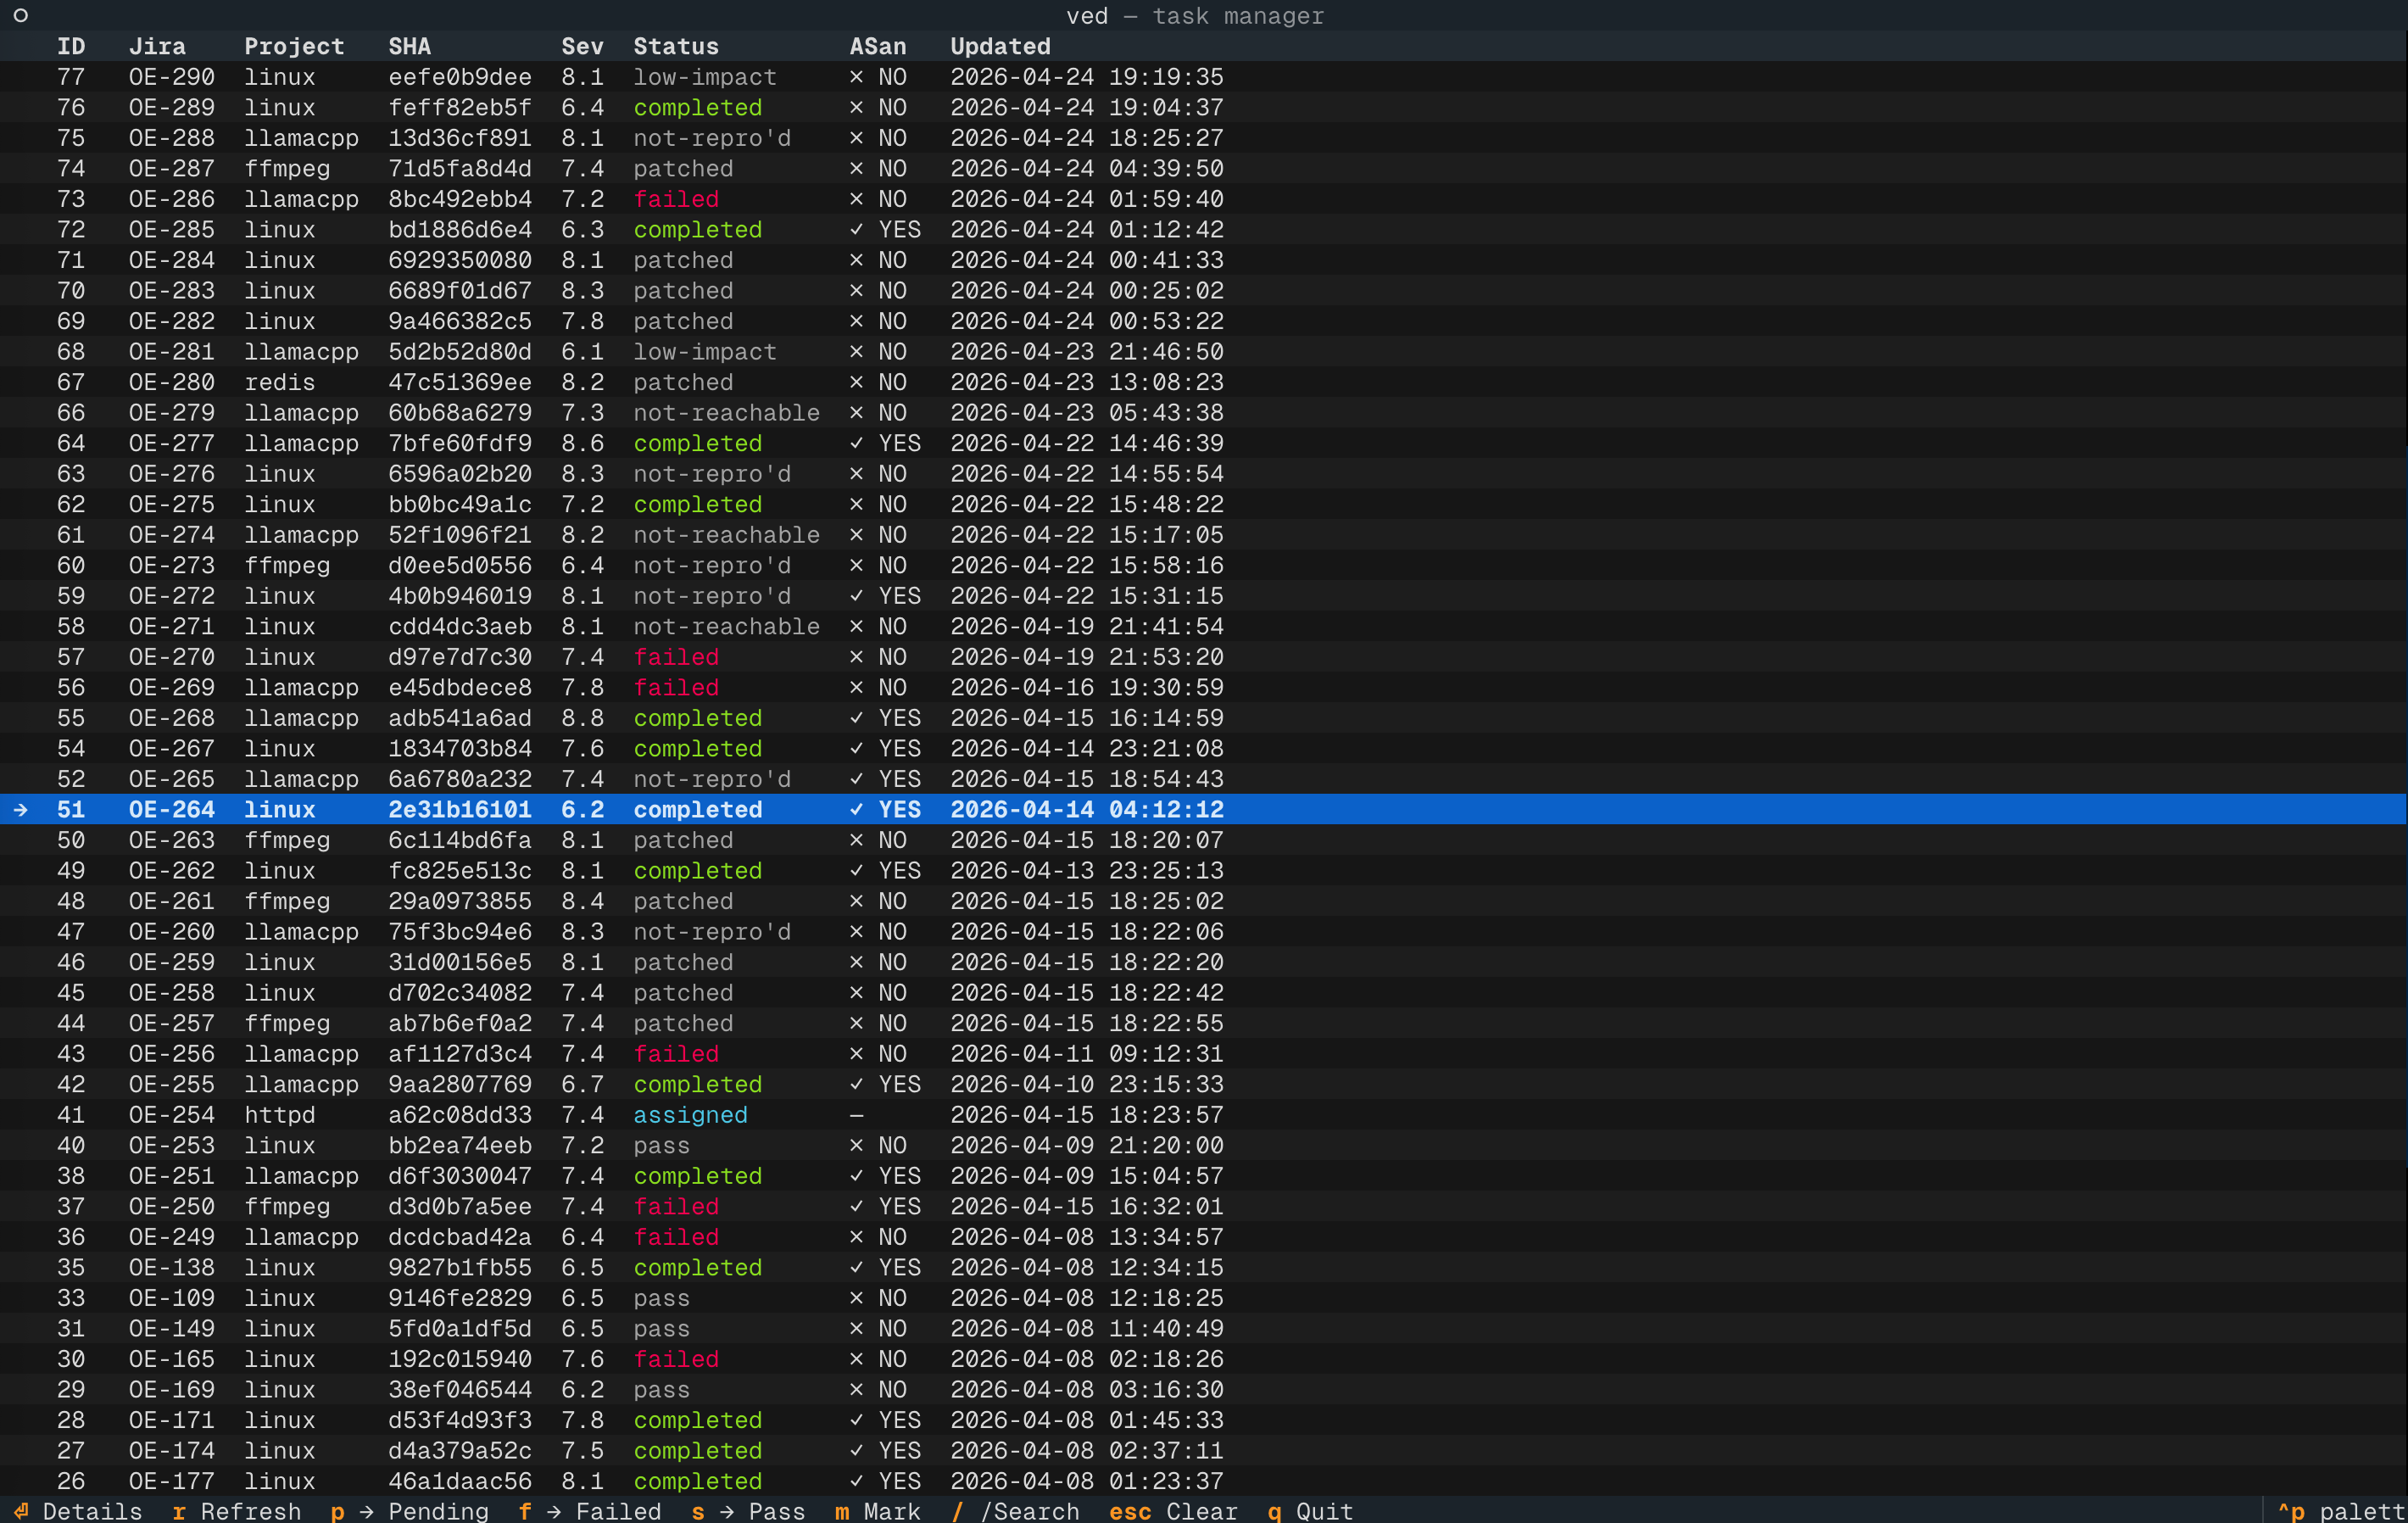This screenshot has width=2408, height=1523.
Task: Click timestamp 2026-04-15 18:22:42
Action: click(1087, 992)
